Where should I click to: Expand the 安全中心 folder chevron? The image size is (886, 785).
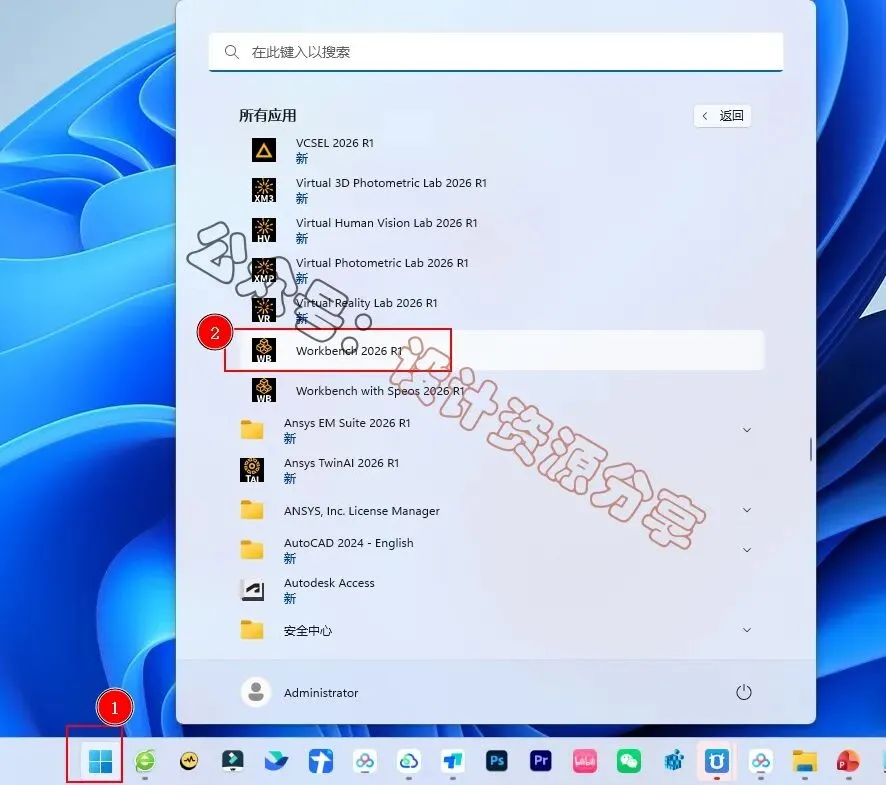pos(747,630)
